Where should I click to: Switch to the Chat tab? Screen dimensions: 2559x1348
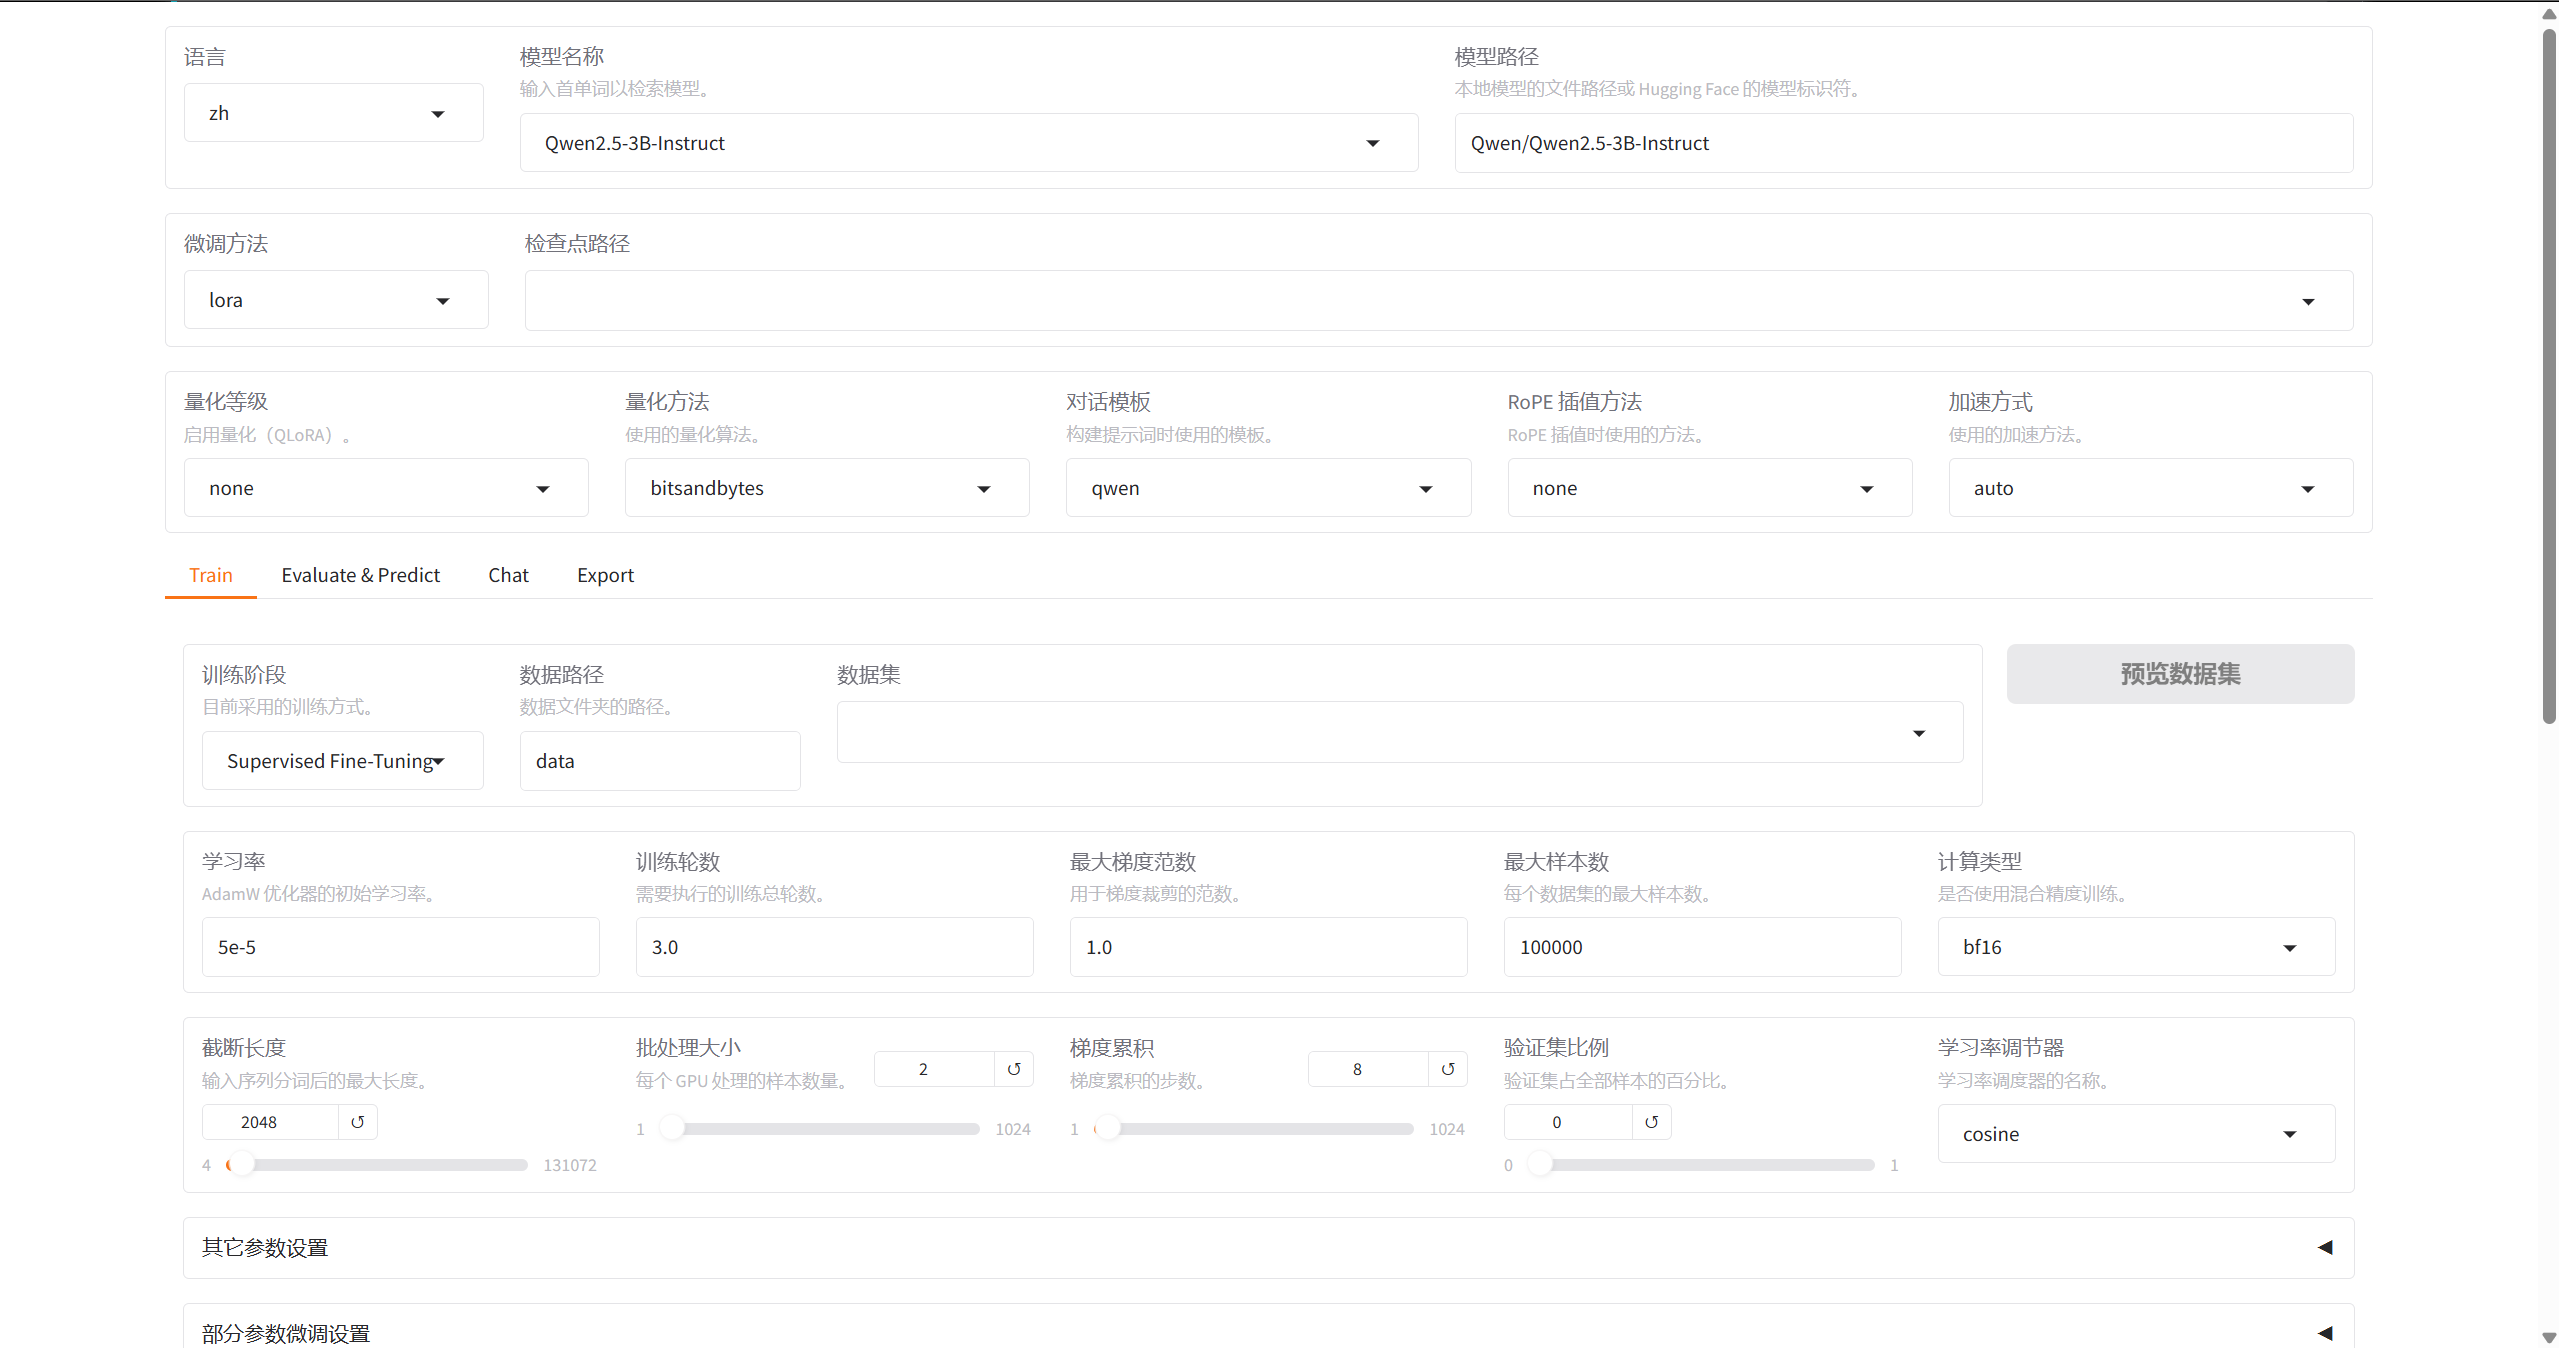click(508, 575)
